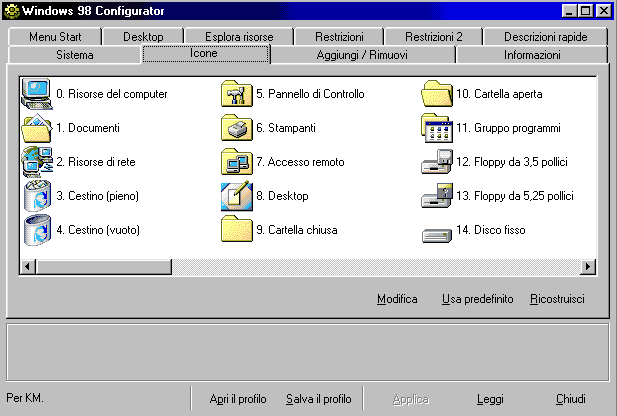Click the Modifica button
This screenshot has height=416, width=617.
pos(397,299)
